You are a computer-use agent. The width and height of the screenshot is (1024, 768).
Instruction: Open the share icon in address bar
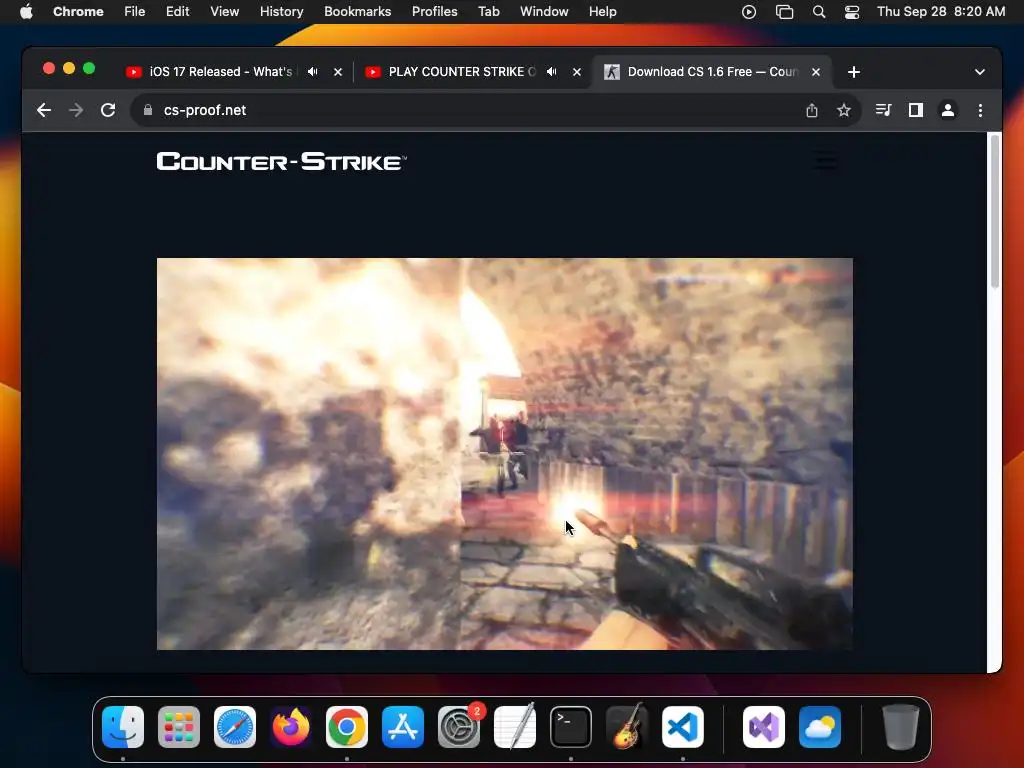[x=812, y=110]
